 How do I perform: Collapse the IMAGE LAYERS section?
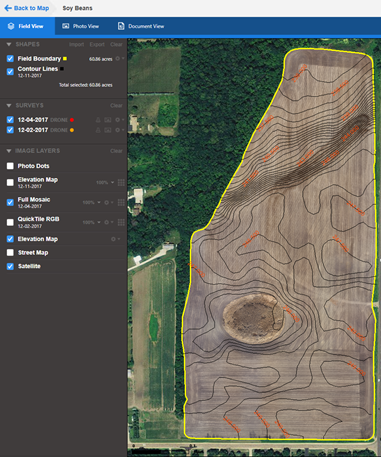point(9,151)
